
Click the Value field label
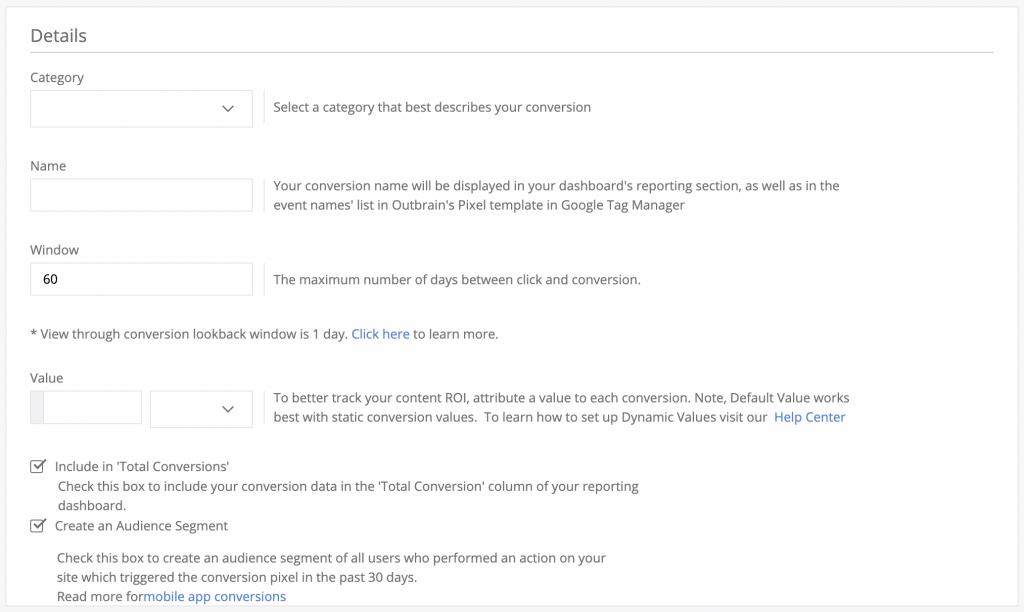coord(46,378)
